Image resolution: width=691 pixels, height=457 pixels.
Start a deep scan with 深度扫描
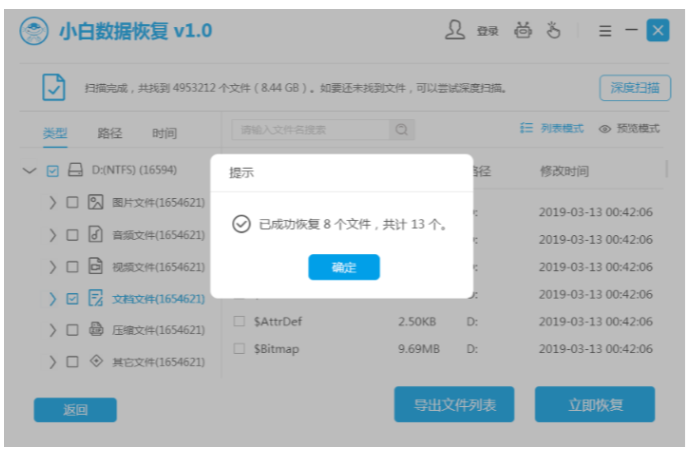tap(635, 88)
